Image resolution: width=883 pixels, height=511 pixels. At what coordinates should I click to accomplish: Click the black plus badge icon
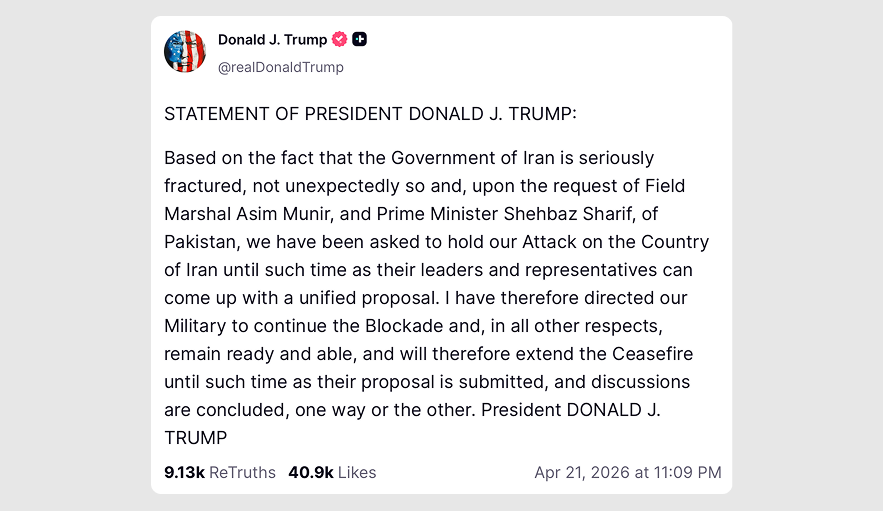tap(360, 40)
